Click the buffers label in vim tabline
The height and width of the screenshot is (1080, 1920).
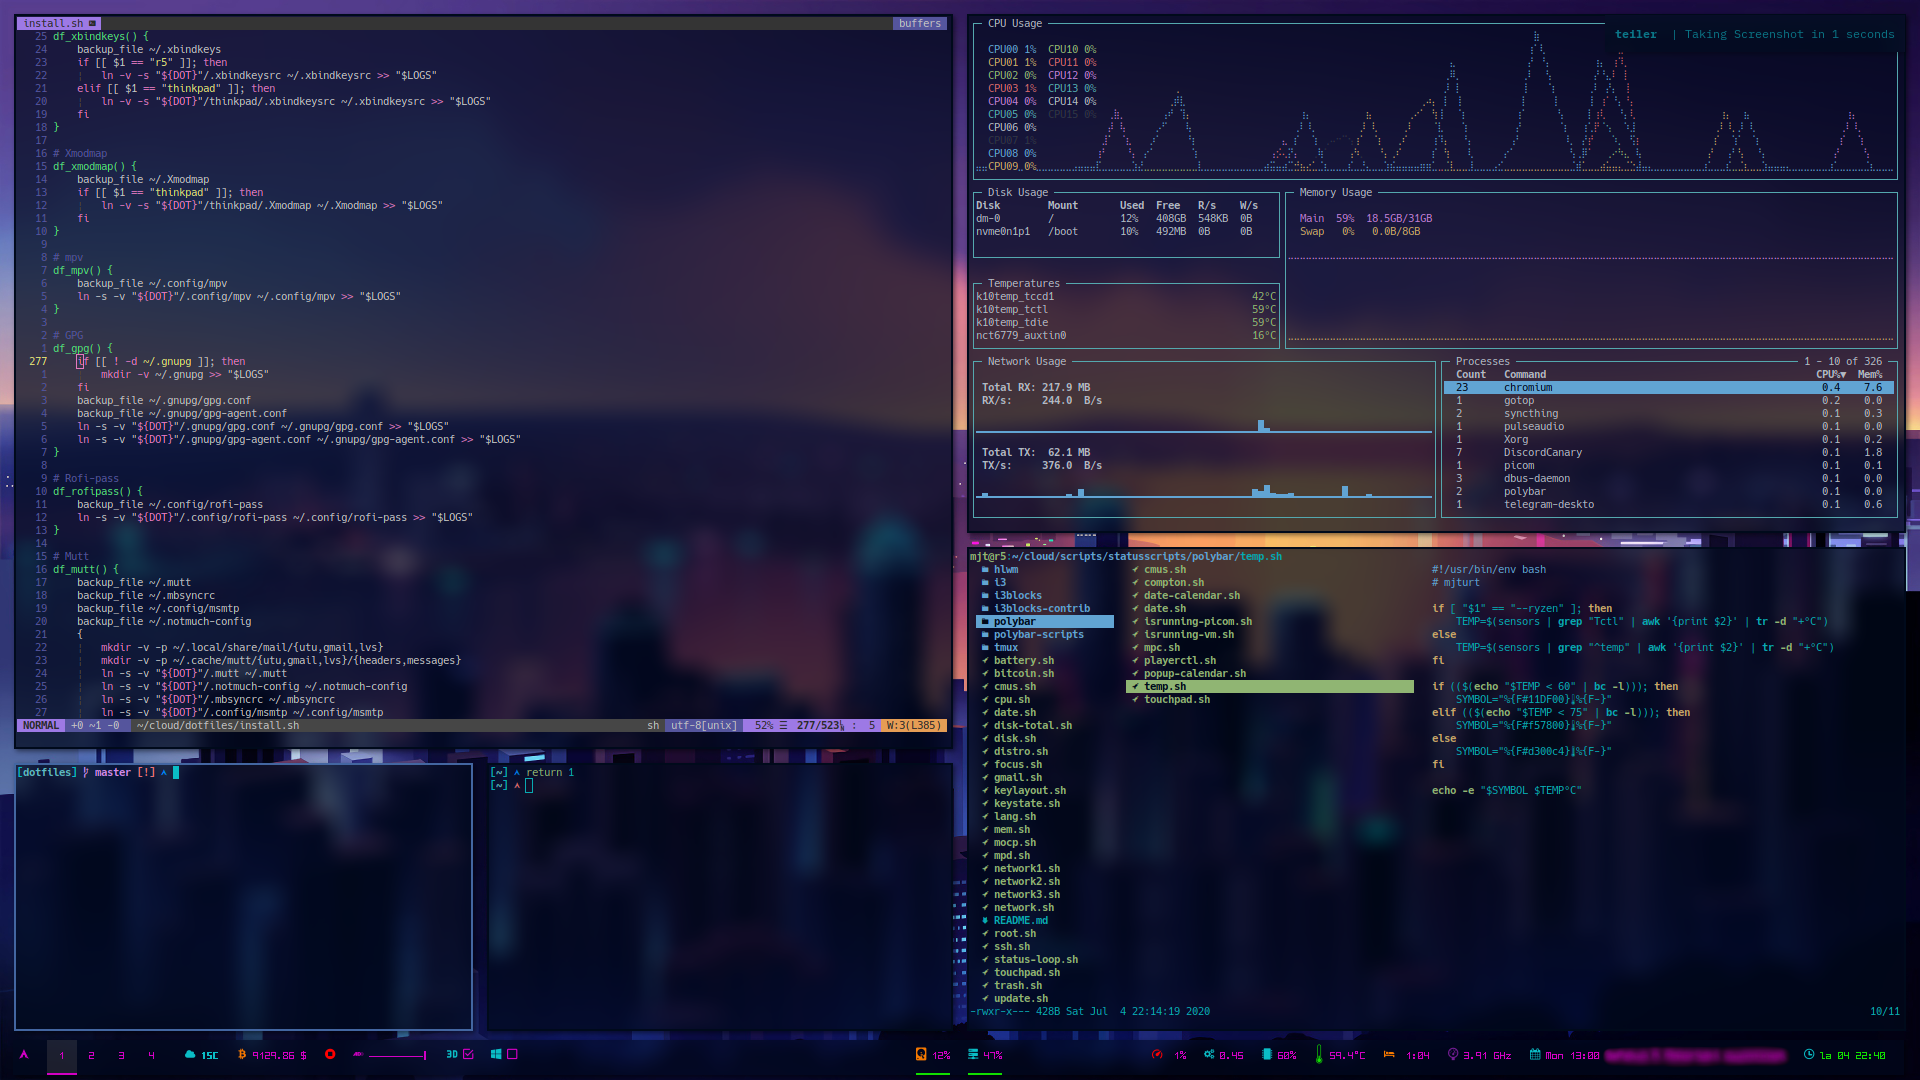click(x=919, y=23)
